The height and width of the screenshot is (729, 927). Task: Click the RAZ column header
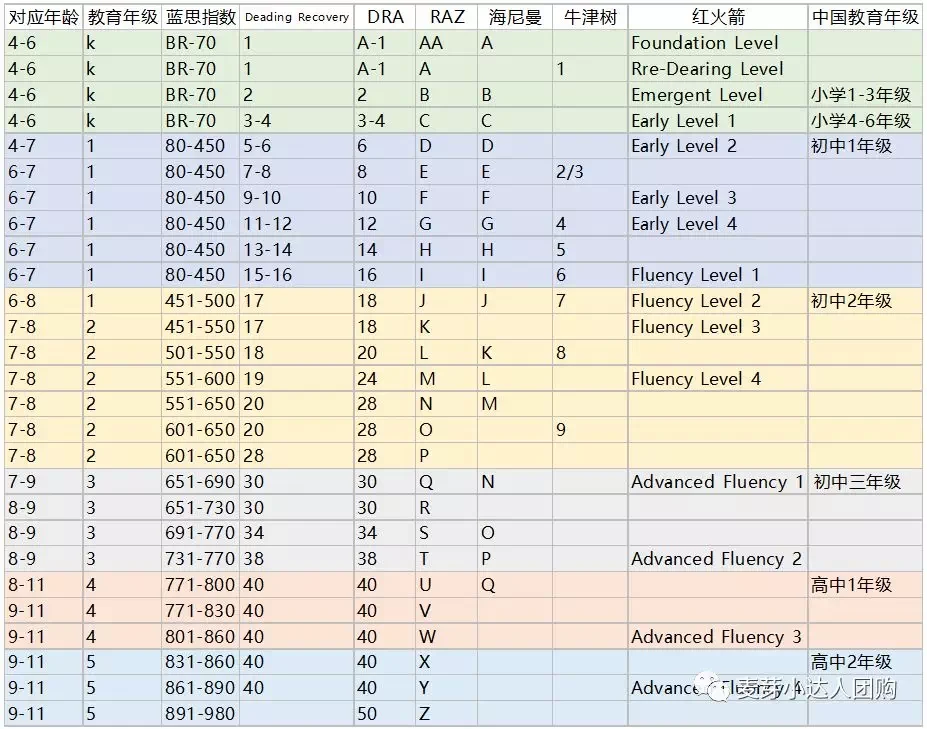pyautogui.click(x=446, y=17)
